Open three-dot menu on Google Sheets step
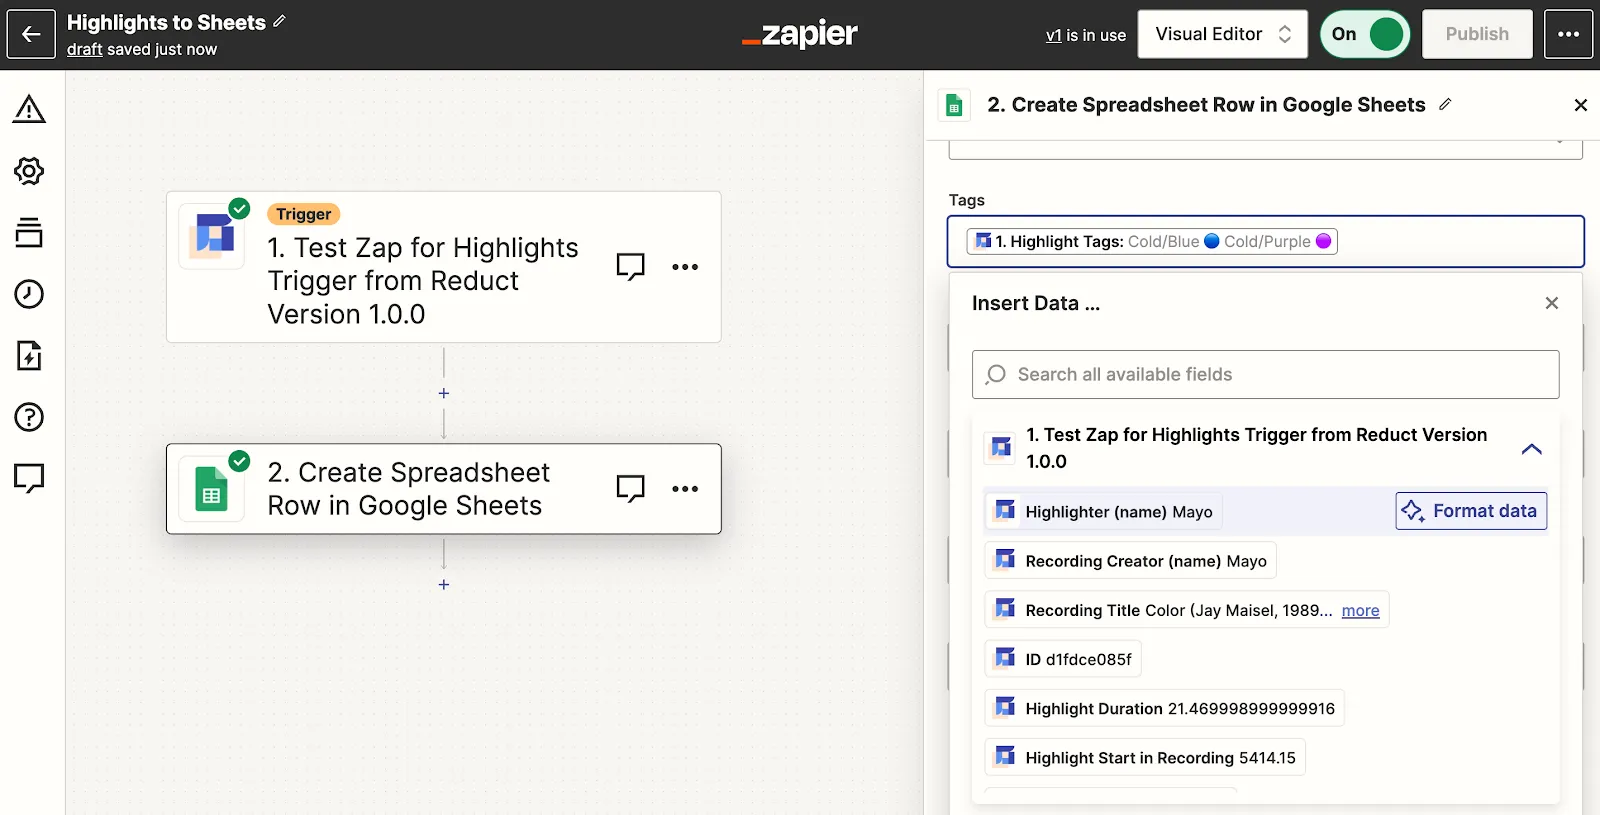This screenshot has width=1600, height=815. pyautogui.click(x=685, y=489)
